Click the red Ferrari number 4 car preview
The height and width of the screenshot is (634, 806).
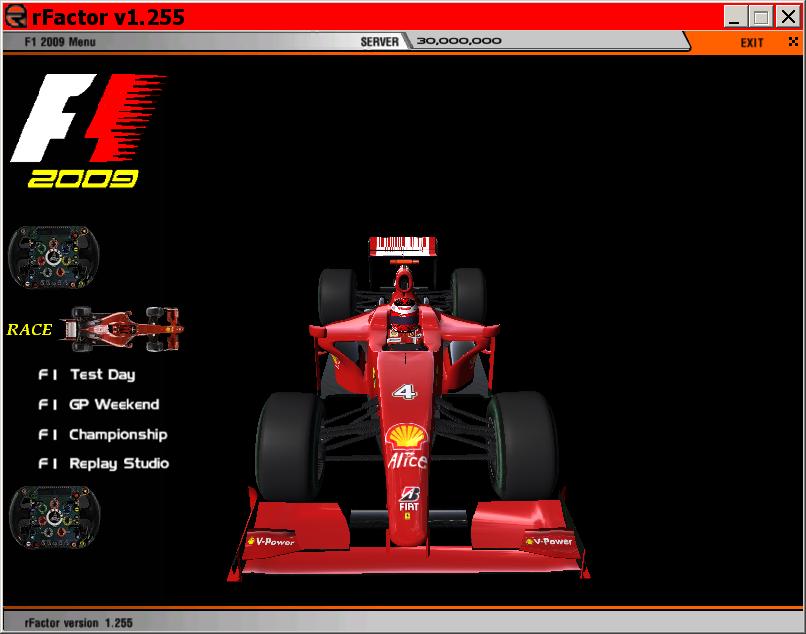point(409,409)
